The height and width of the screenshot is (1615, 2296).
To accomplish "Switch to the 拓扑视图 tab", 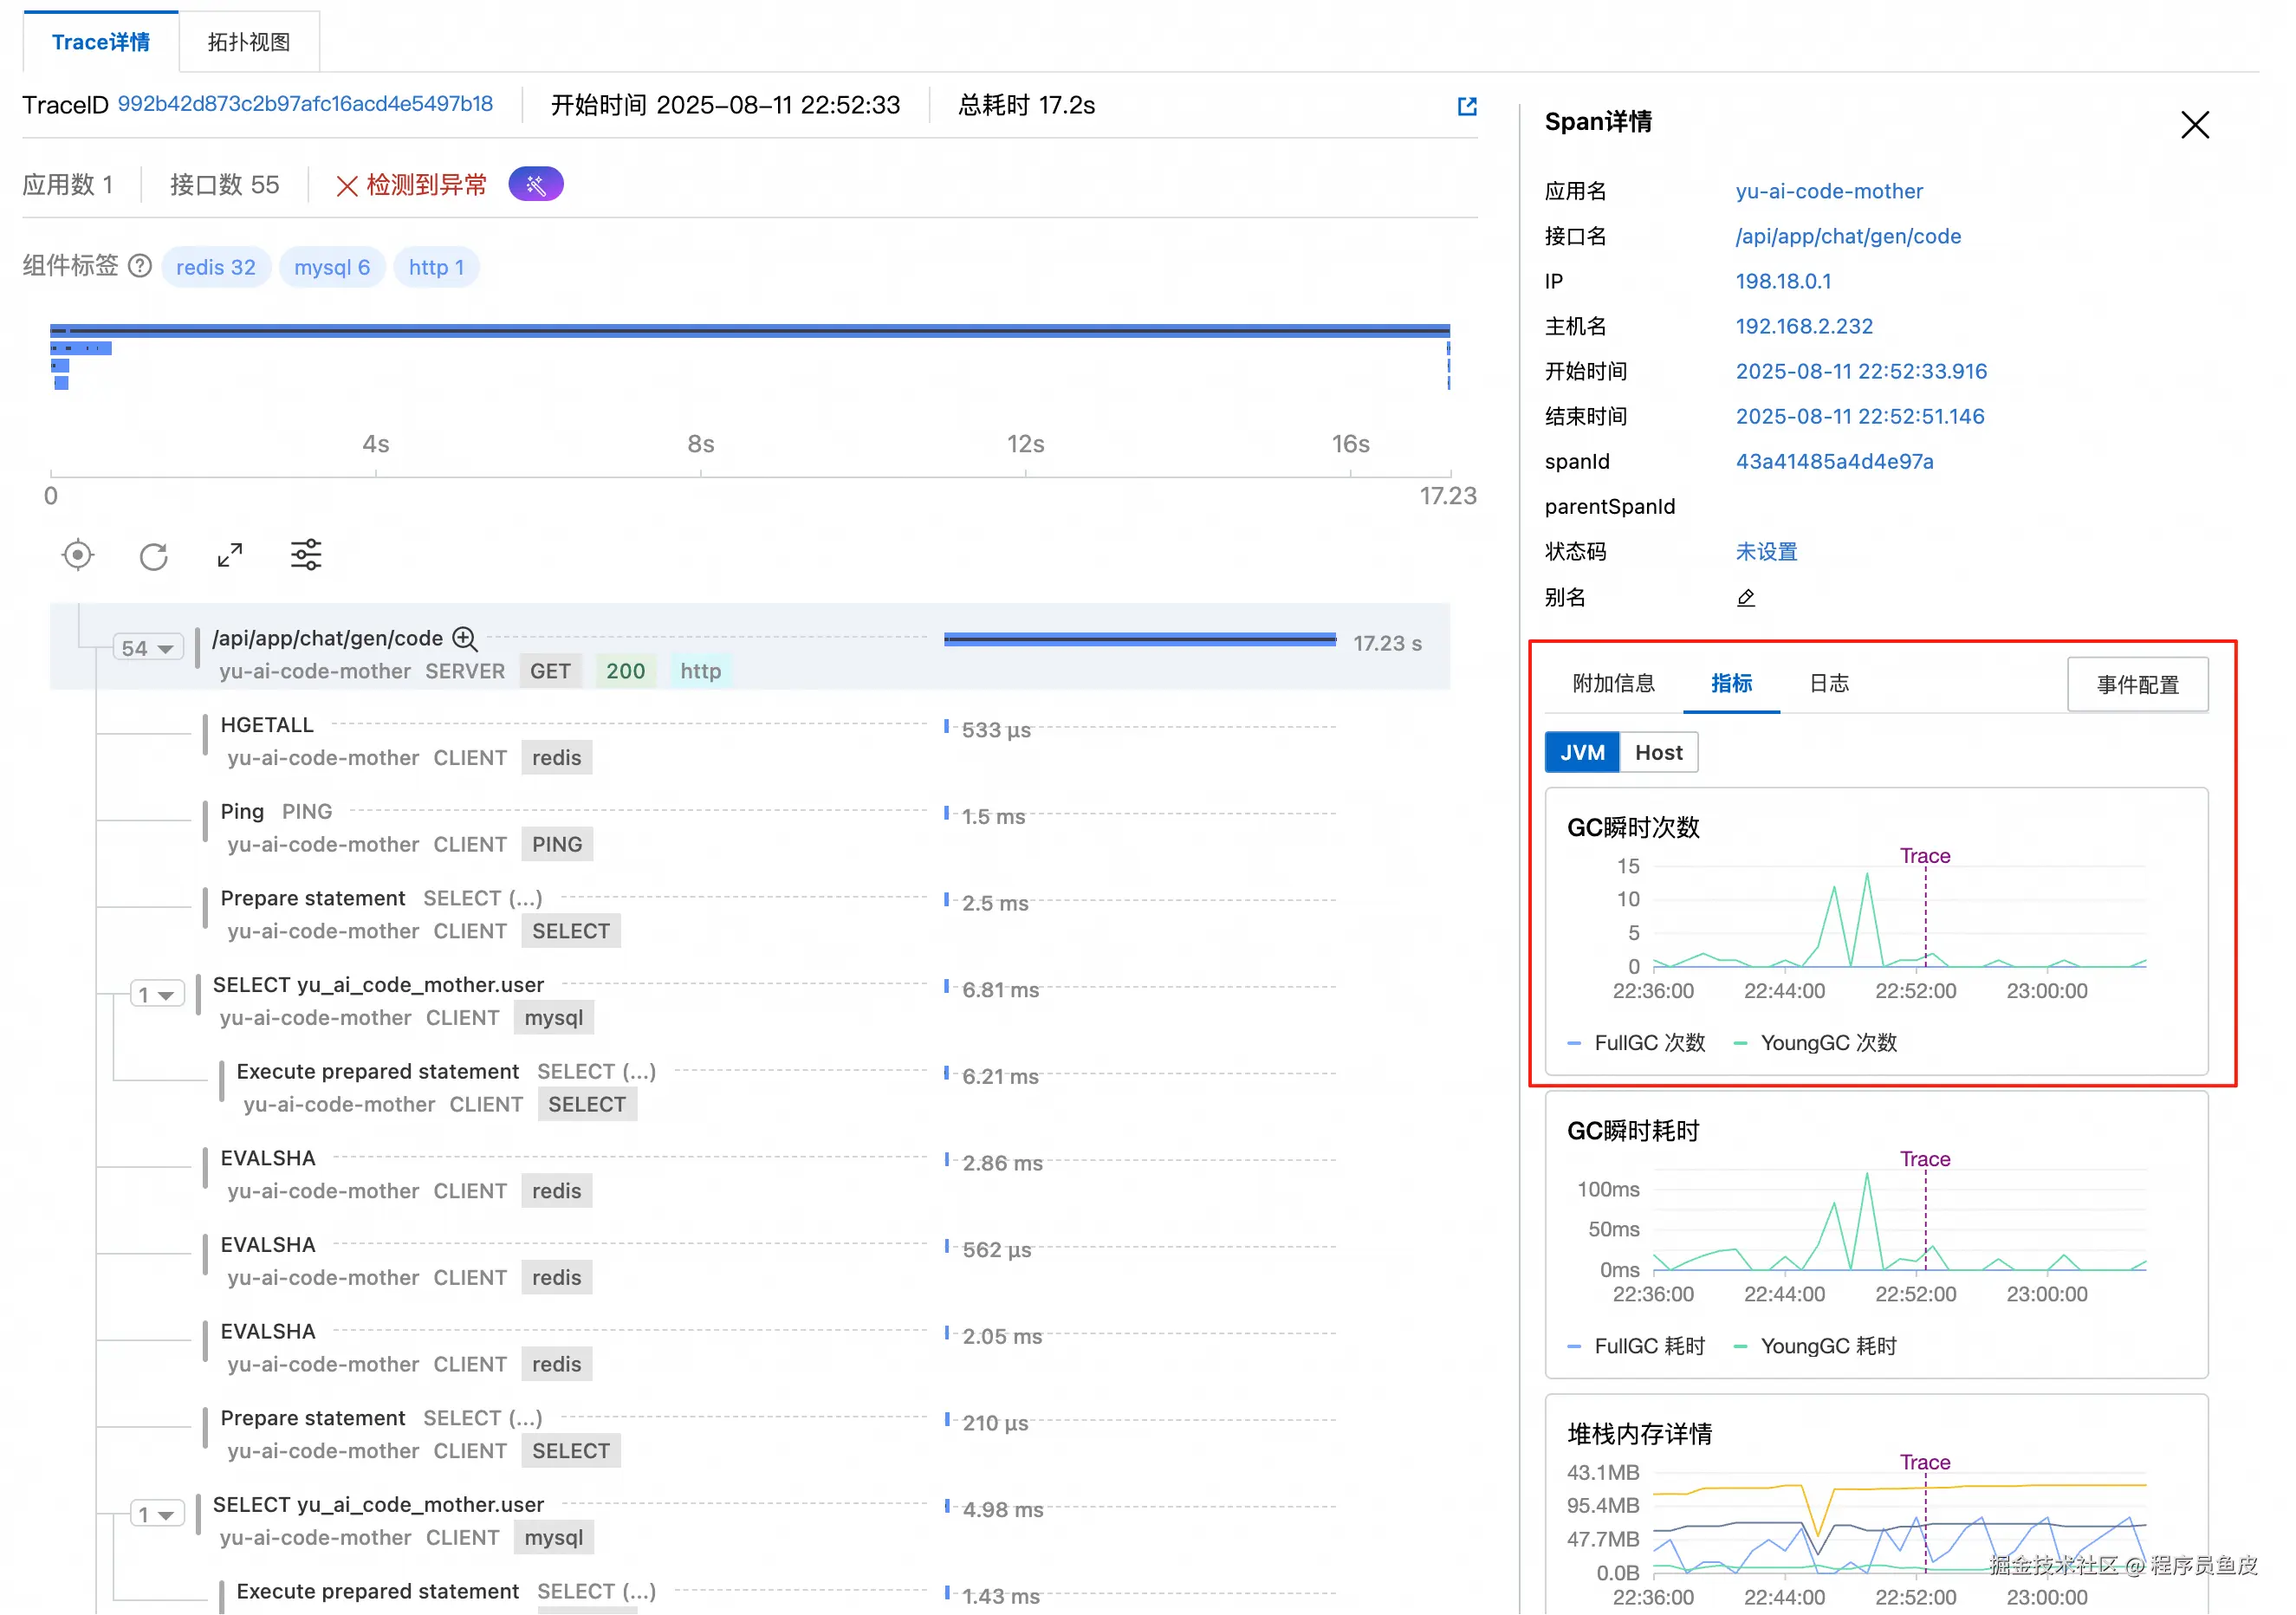I will pyautogui.click(x=249, y=42).
